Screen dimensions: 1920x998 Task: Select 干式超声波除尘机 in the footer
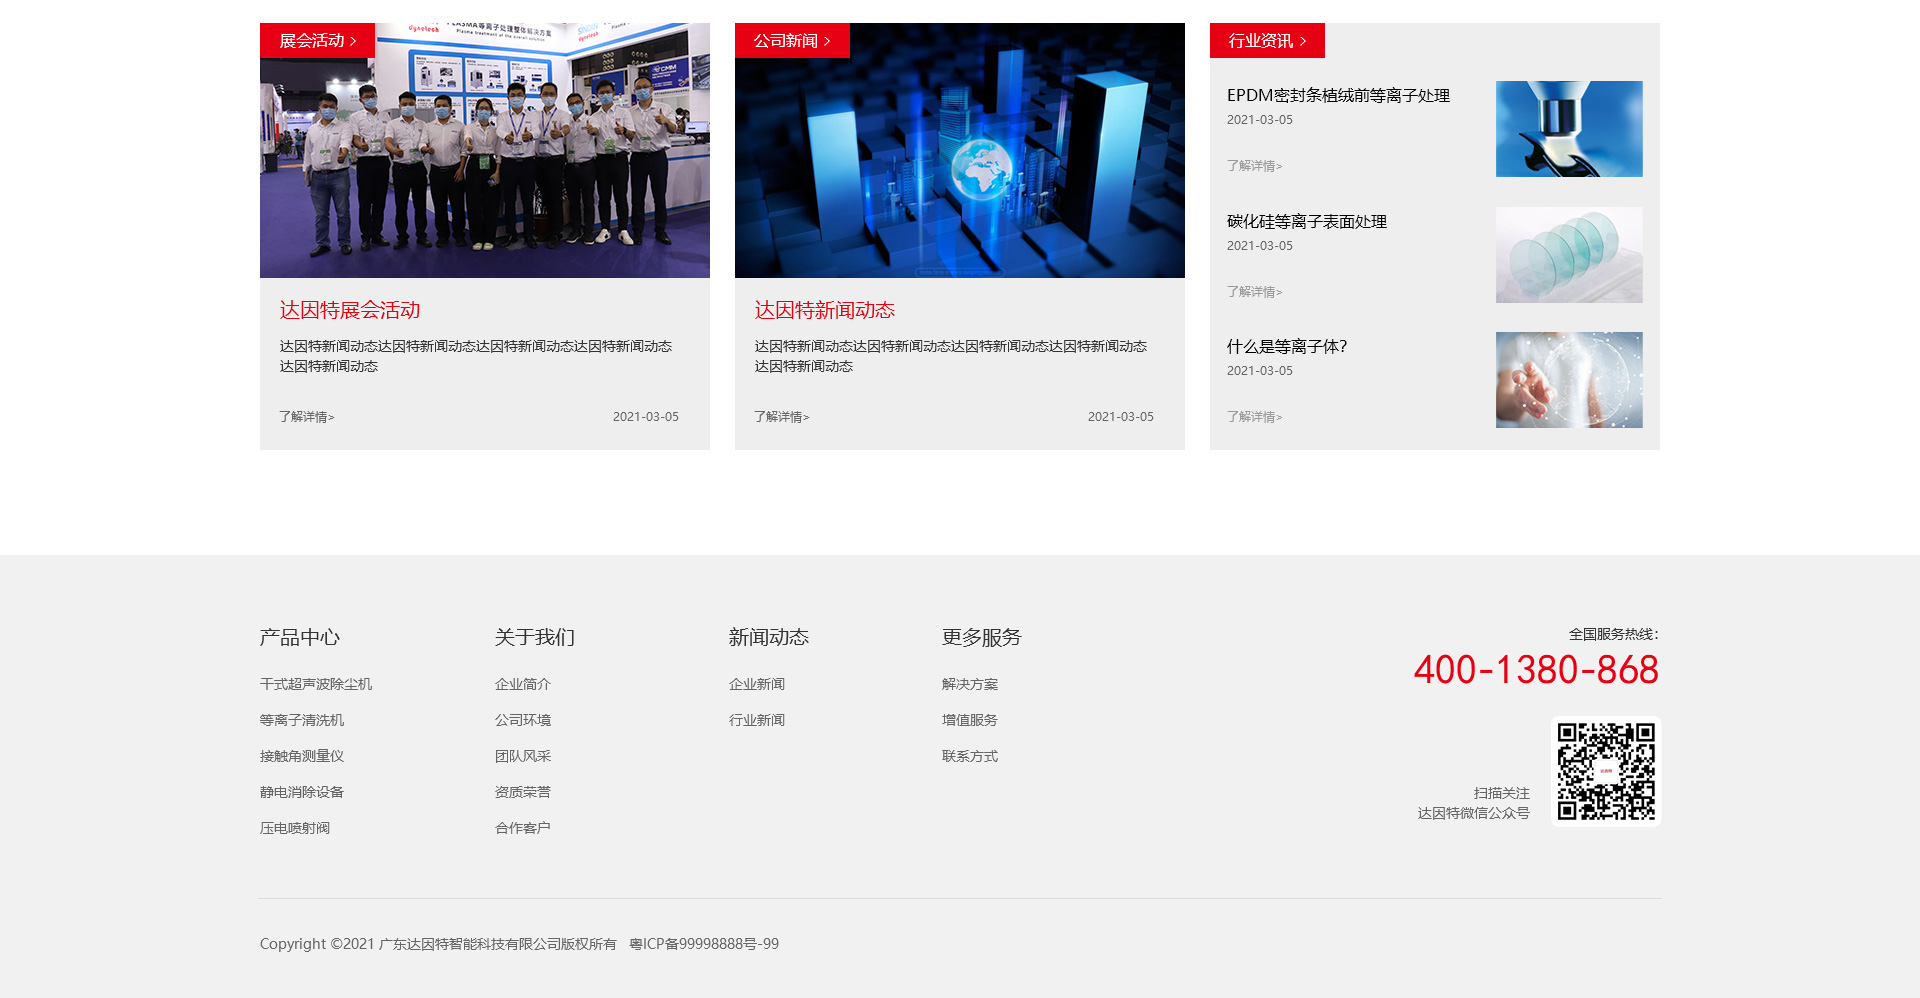click(x=316, y=684)
